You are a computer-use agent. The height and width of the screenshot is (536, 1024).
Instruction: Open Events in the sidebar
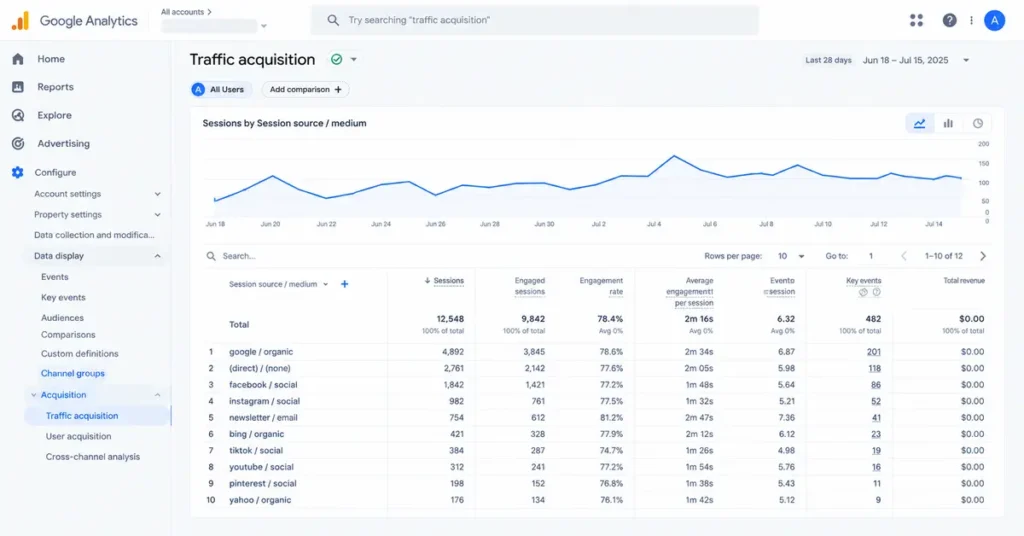(54, 277)
